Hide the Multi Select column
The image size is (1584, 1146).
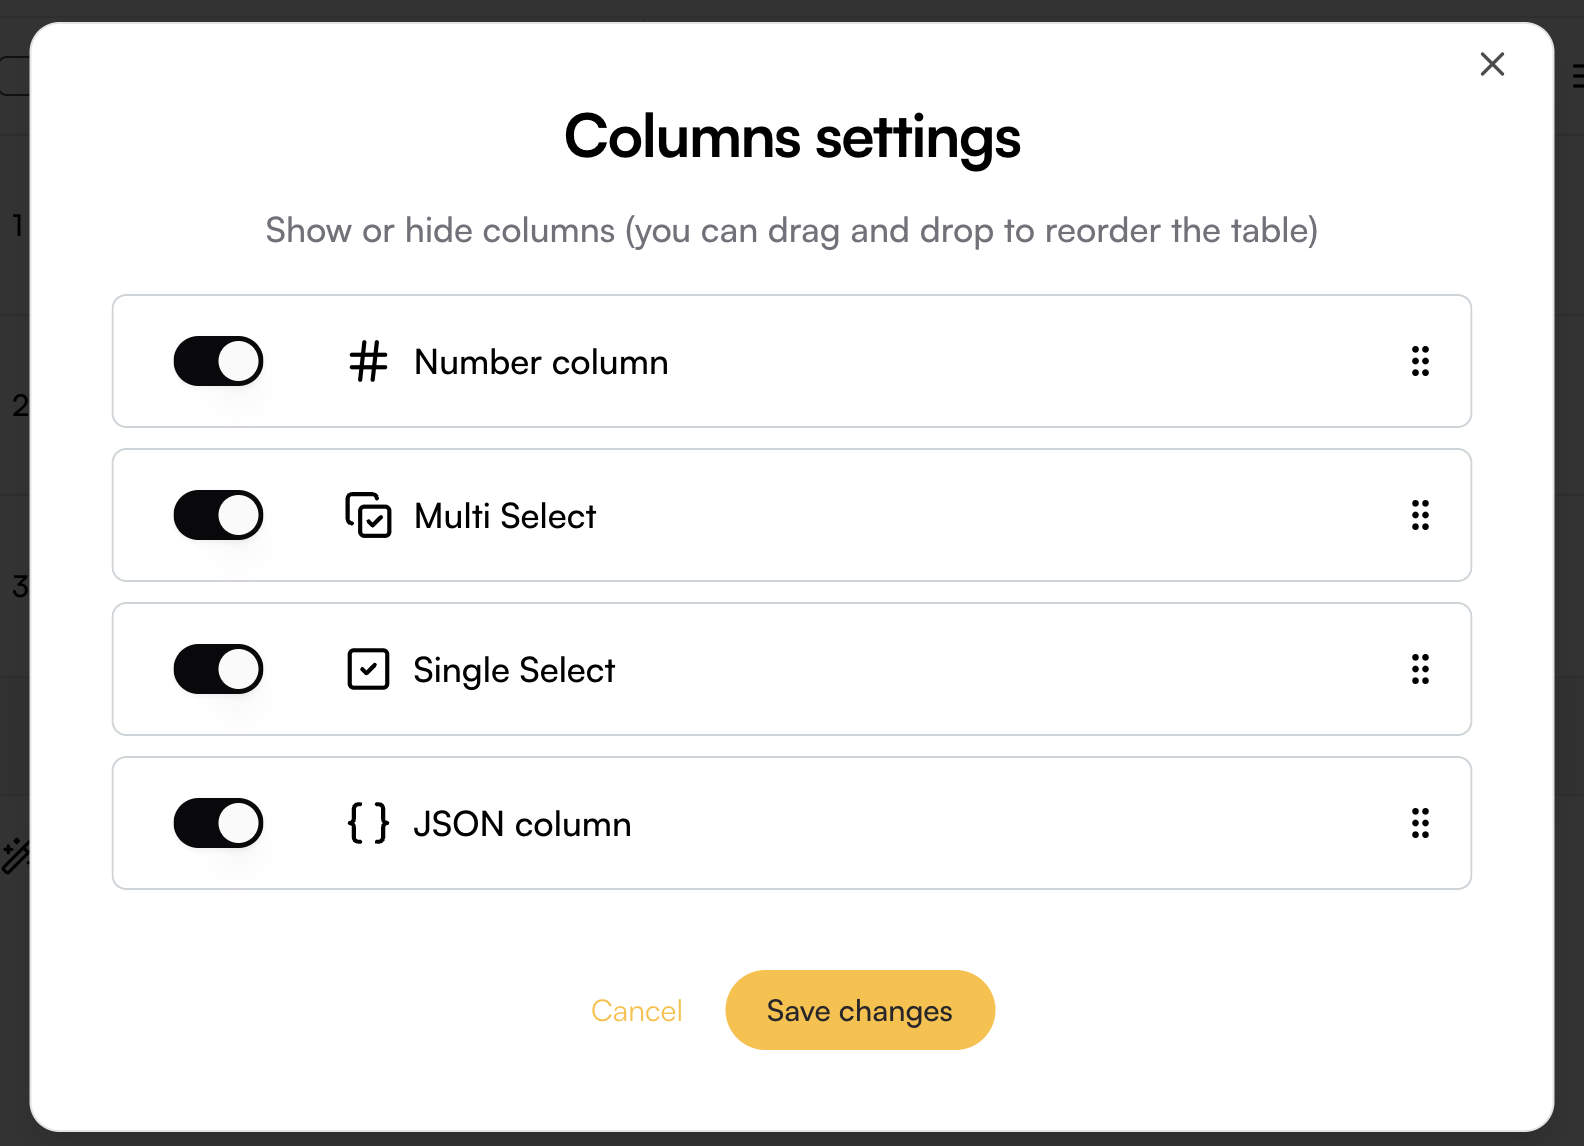click(x=218, y=515)
